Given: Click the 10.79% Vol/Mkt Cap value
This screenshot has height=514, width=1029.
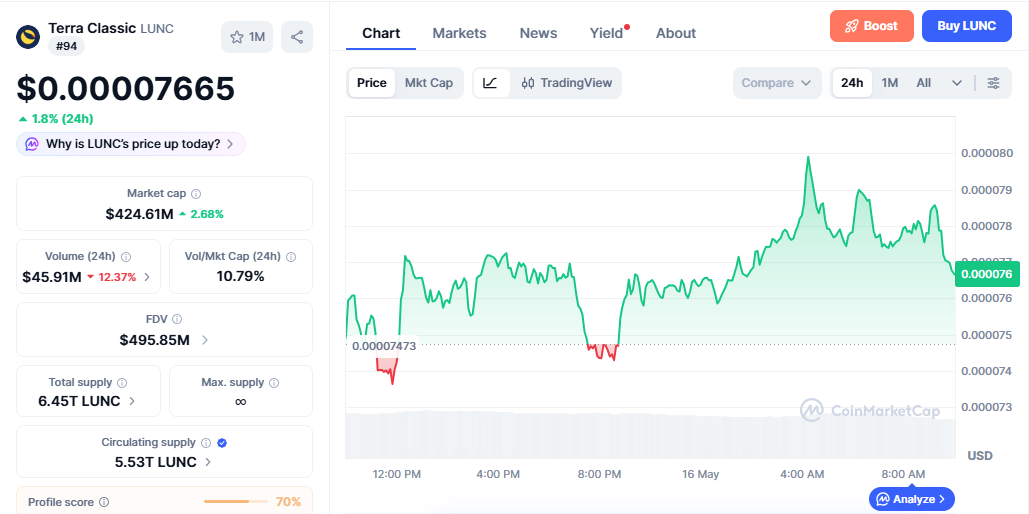Looking at the screenshot, I should [x=240, y=276].
